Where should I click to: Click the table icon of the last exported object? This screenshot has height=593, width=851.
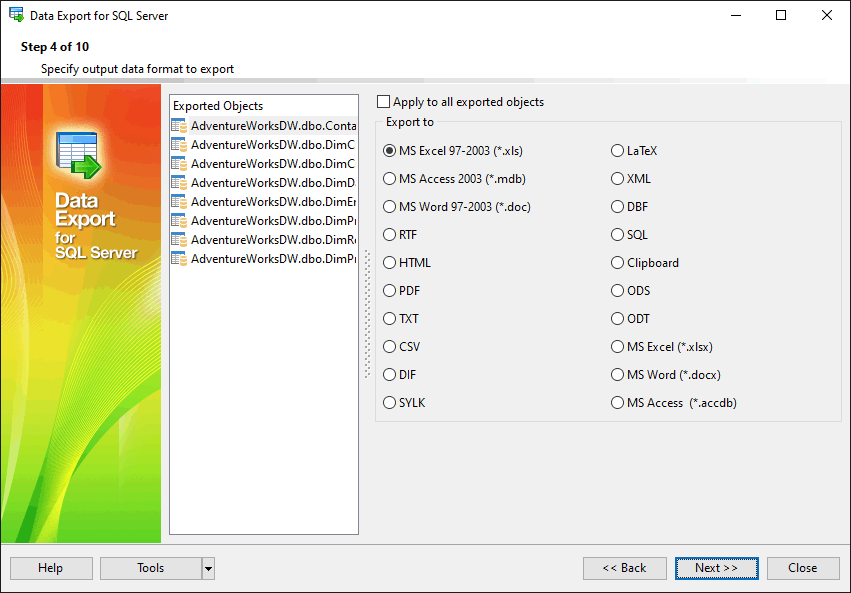179,259
